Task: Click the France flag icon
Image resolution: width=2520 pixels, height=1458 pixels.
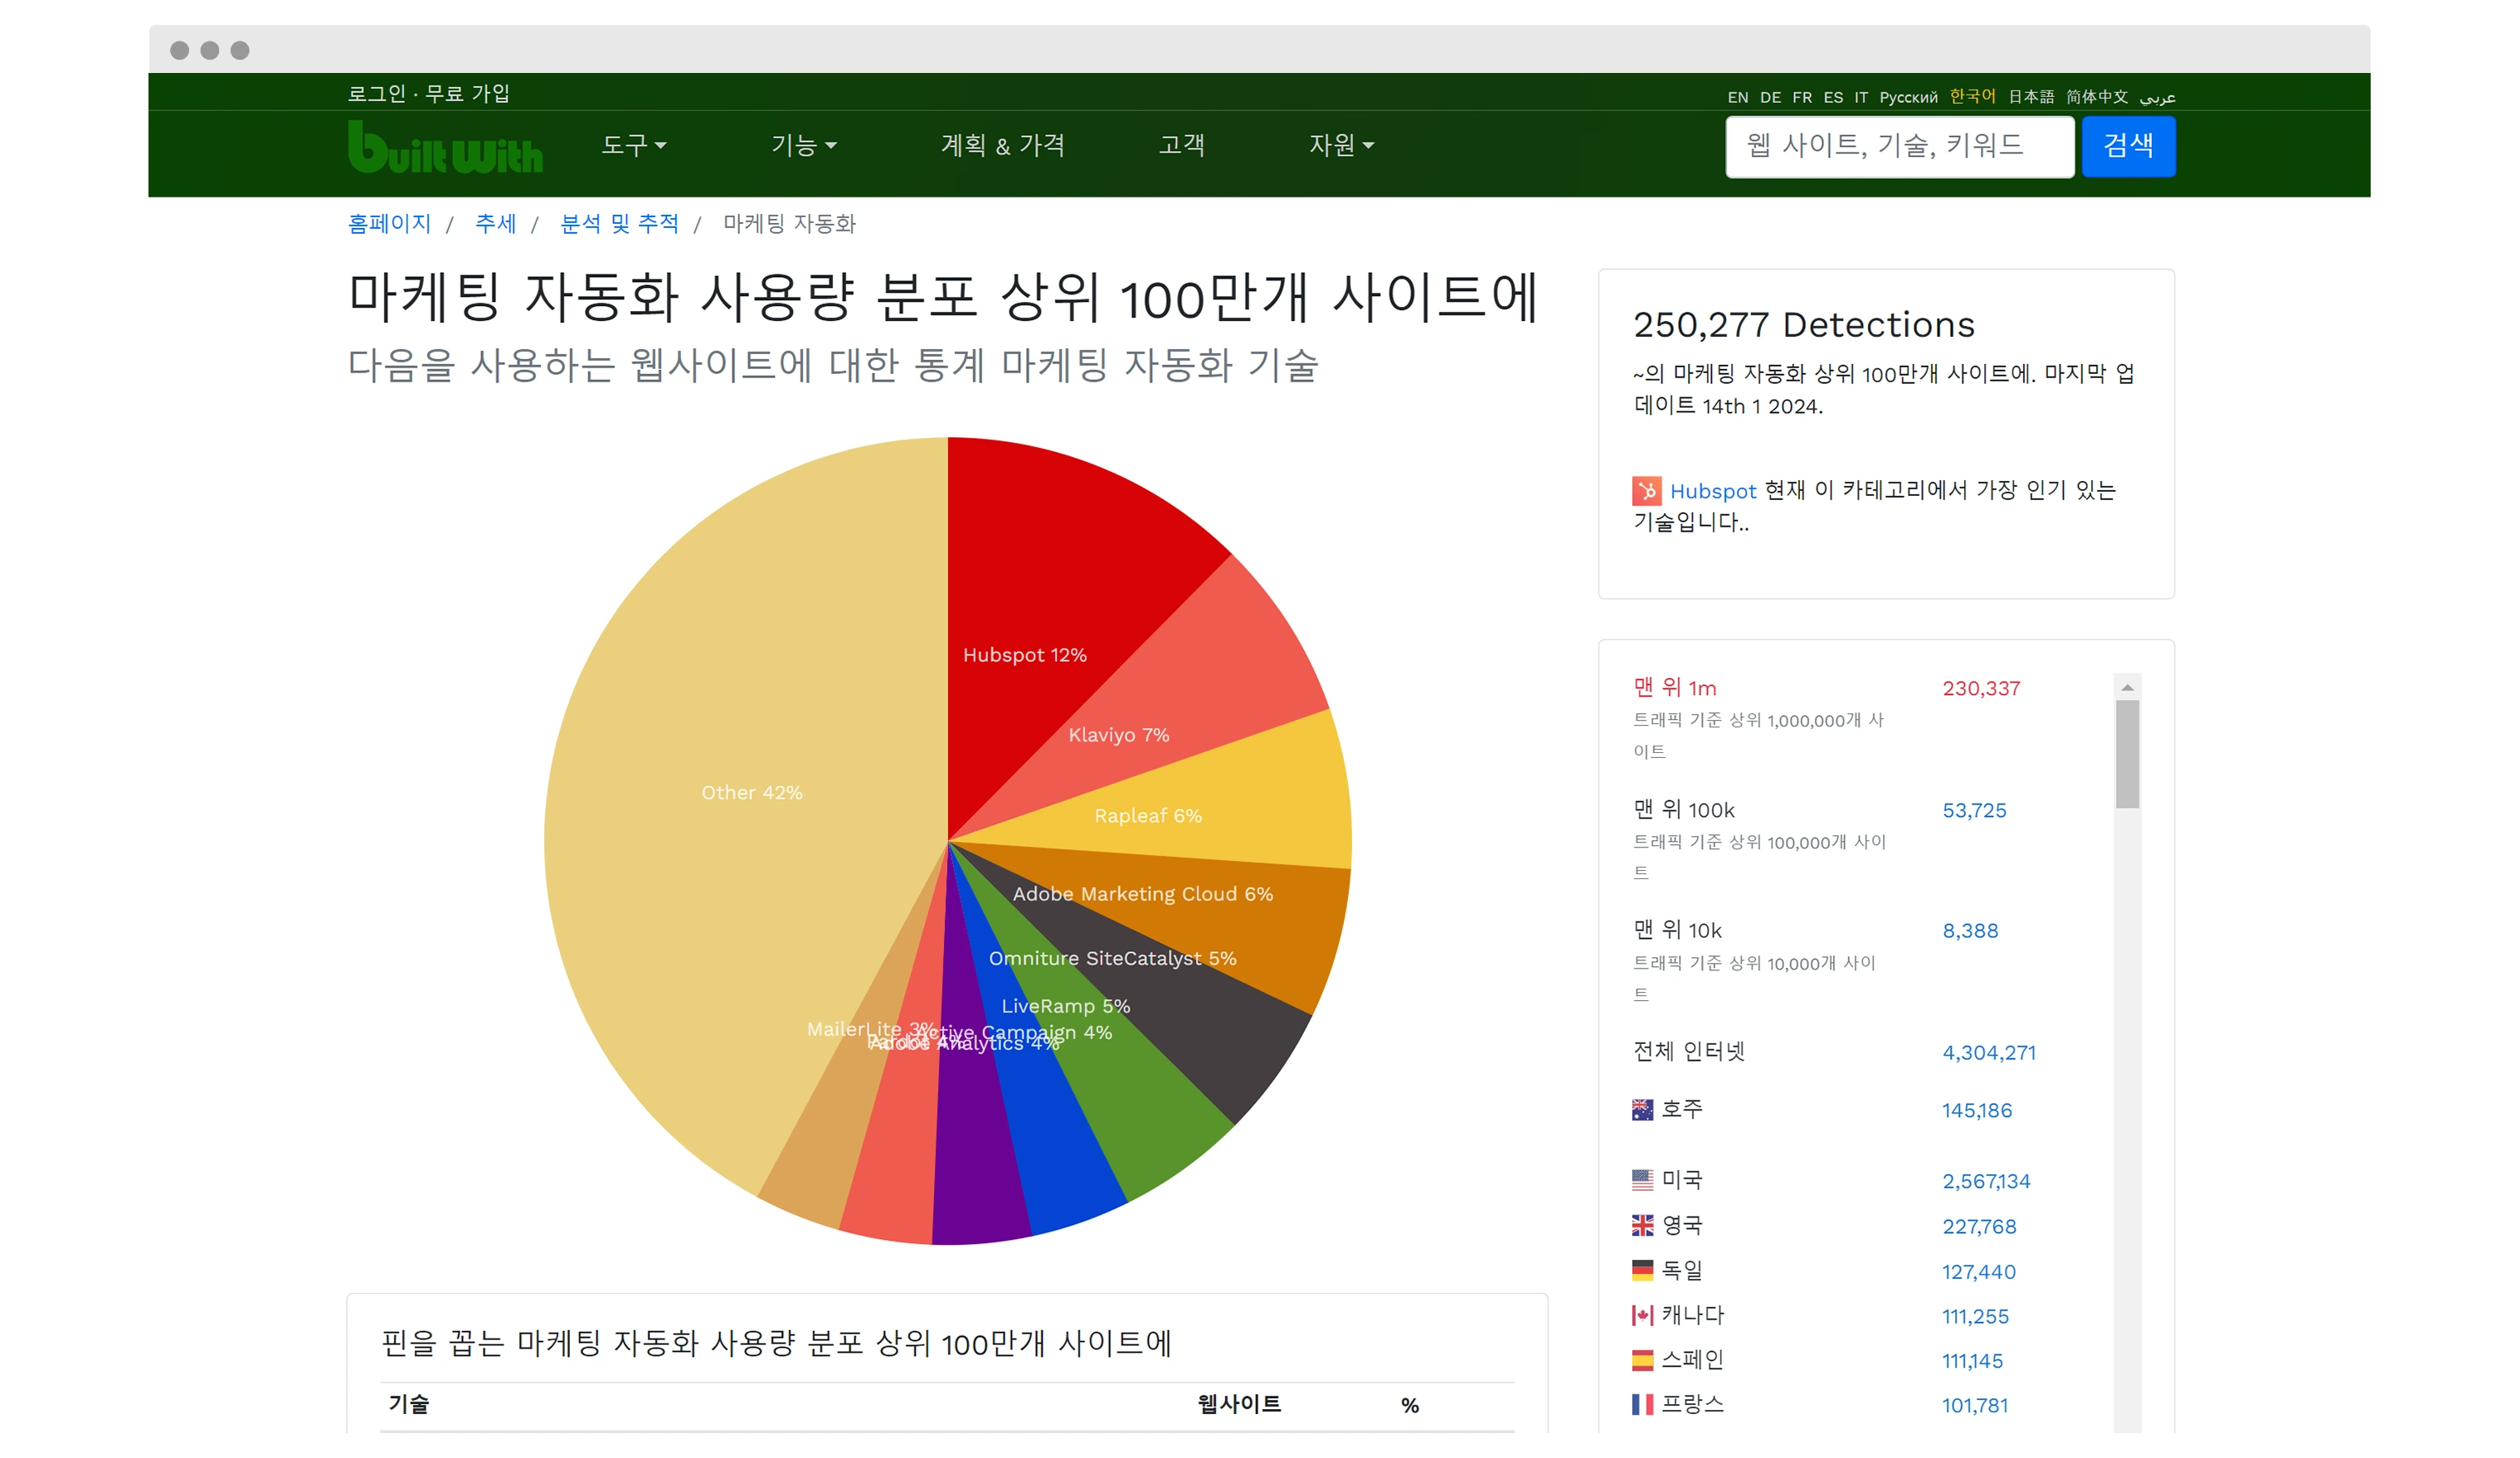Action: (1642, 1404)
